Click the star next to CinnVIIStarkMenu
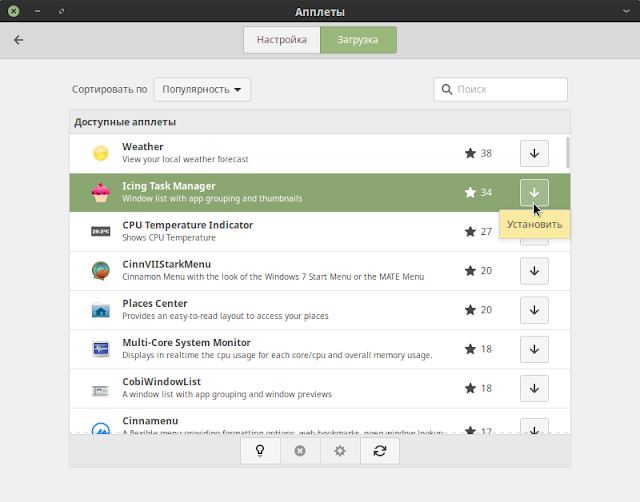640x502 pixels. click(470, 271)
